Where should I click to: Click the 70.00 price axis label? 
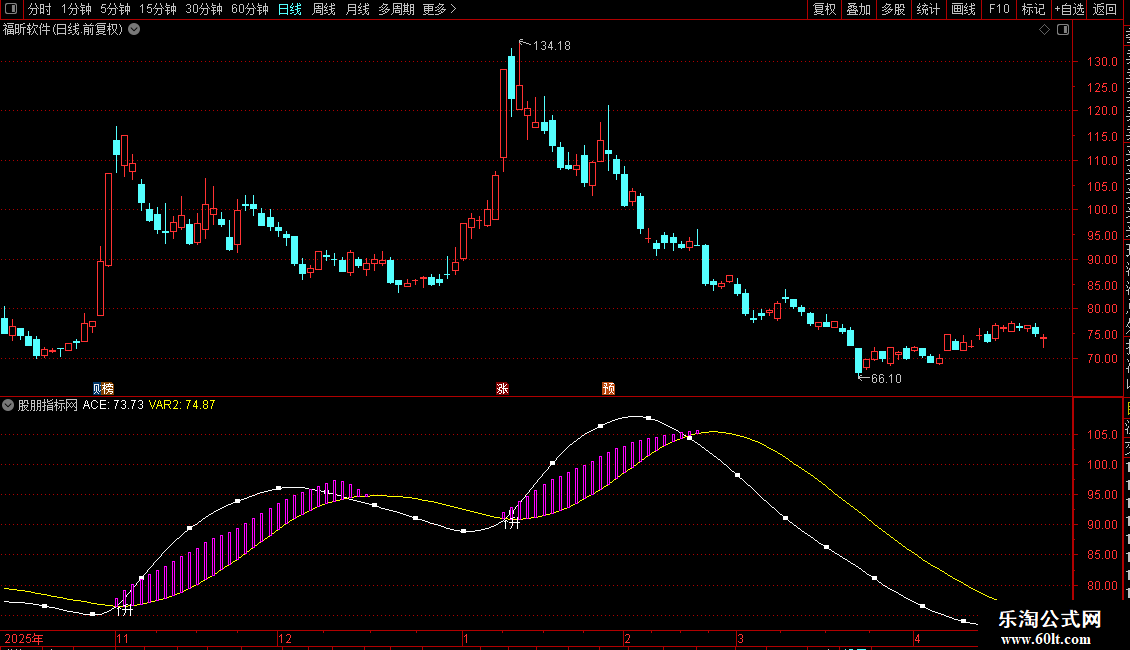(x=1103, y=358)
